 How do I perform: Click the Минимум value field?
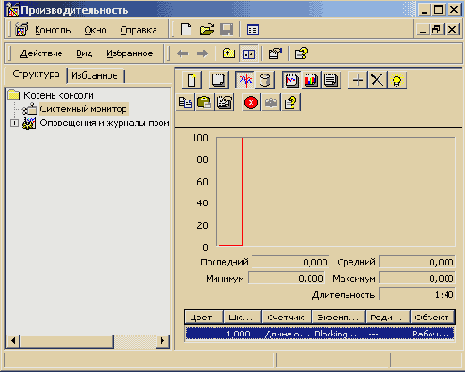point(287,278)
